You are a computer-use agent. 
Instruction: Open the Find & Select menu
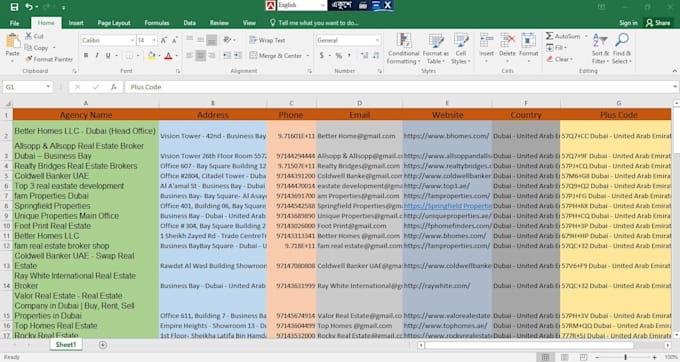(622, 49)
